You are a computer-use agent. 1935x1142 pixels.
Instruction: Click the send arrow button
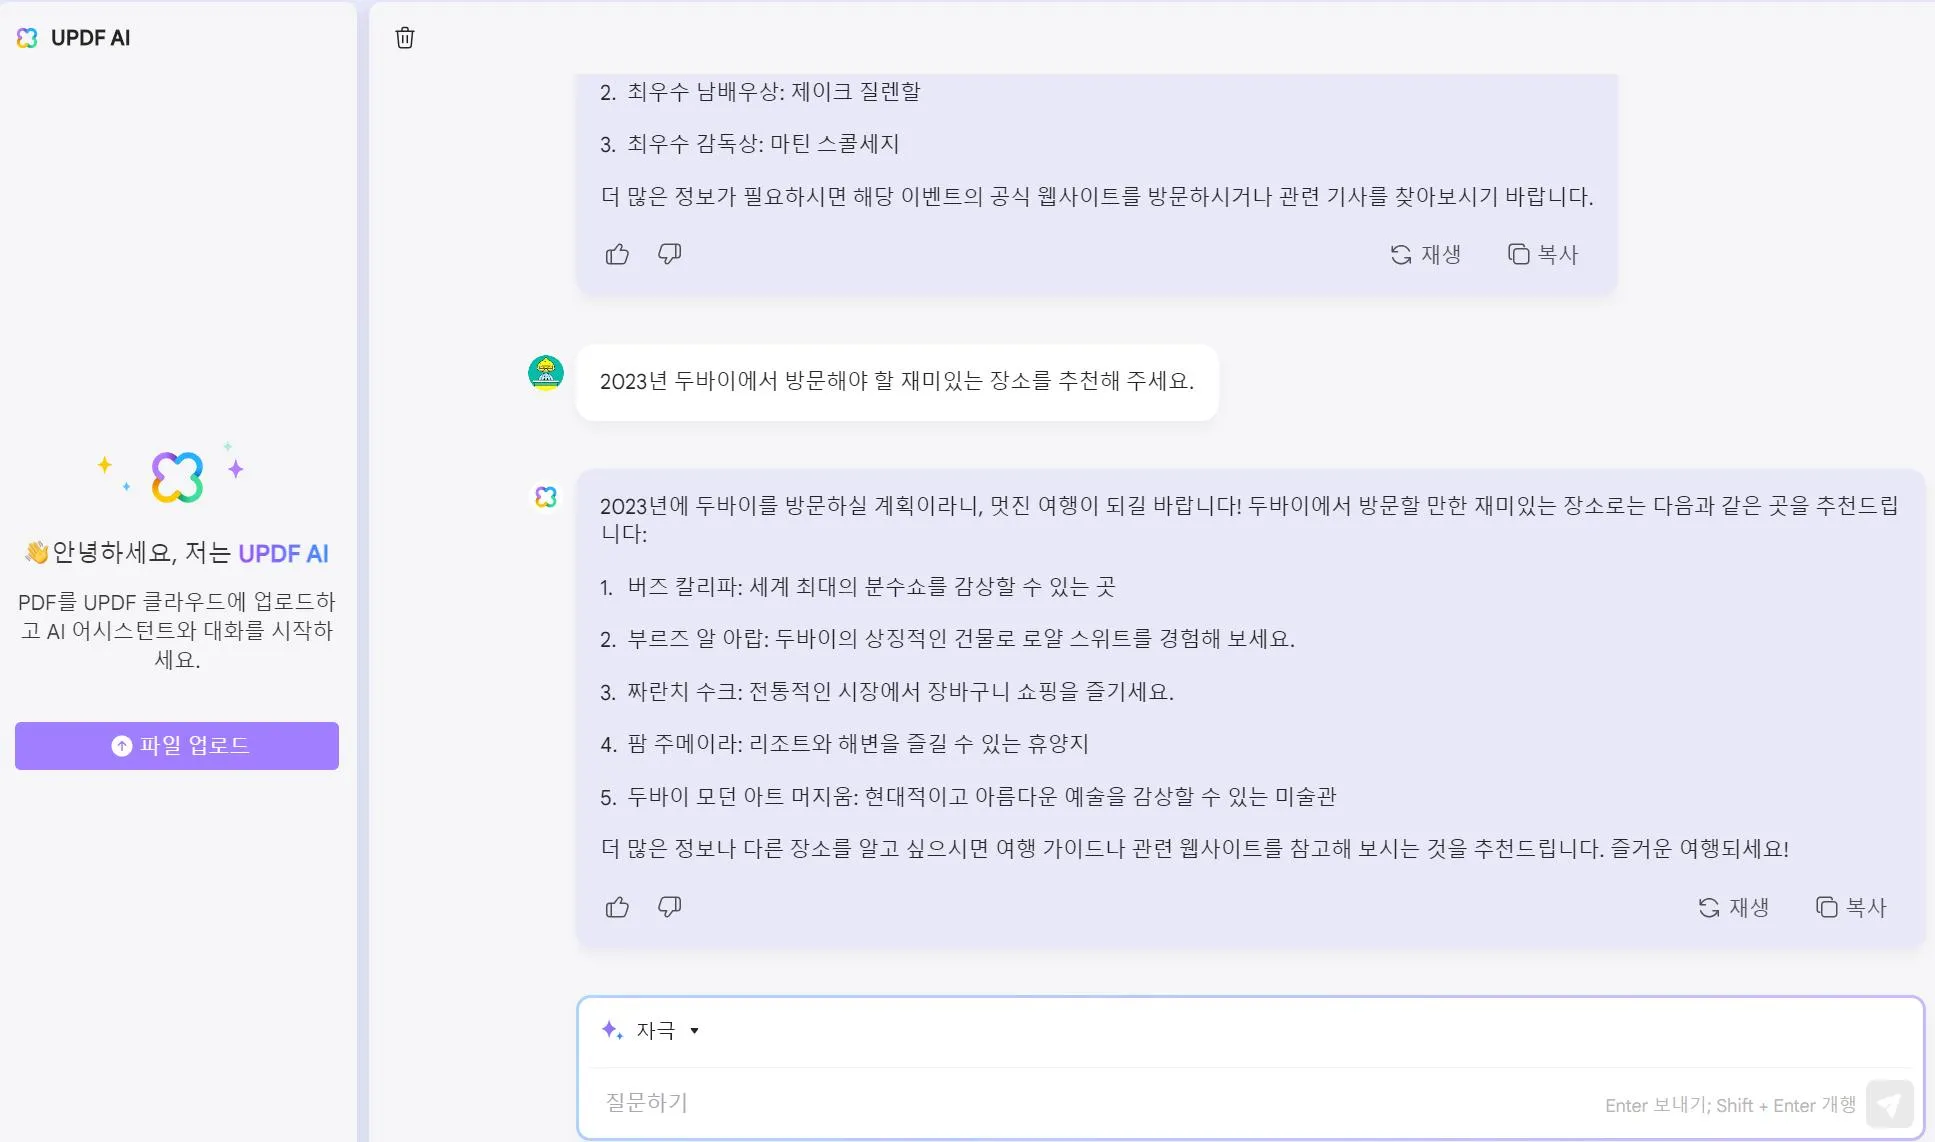point(1889,1104)
